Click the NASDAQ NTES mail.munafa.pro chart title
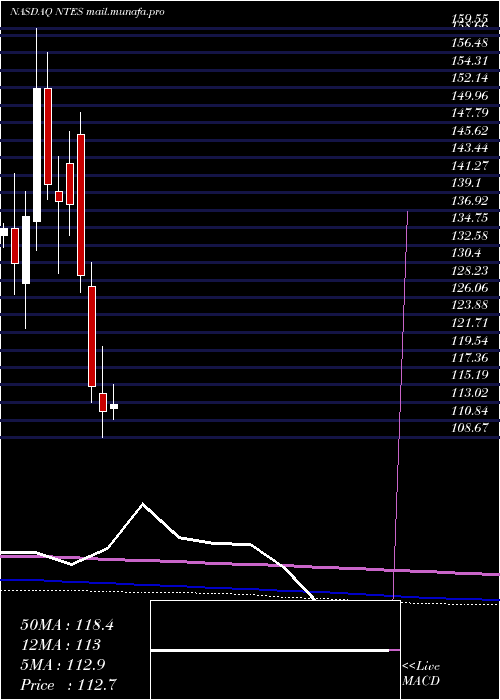 point(87,12)
